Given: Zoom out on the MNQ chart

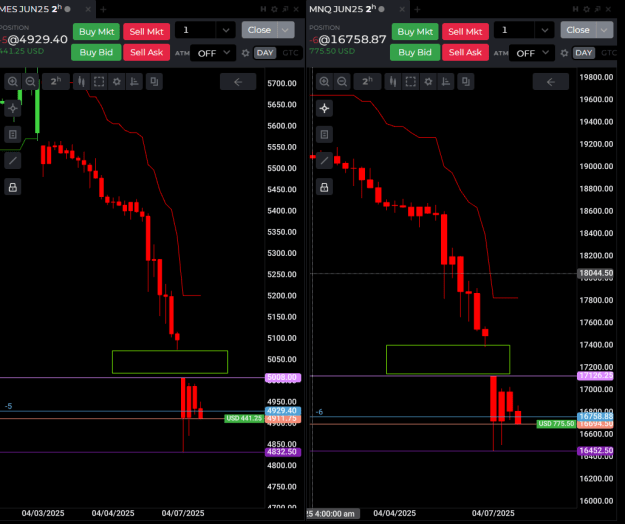Looking at the screenshot, I should click(x=342, y=82).
